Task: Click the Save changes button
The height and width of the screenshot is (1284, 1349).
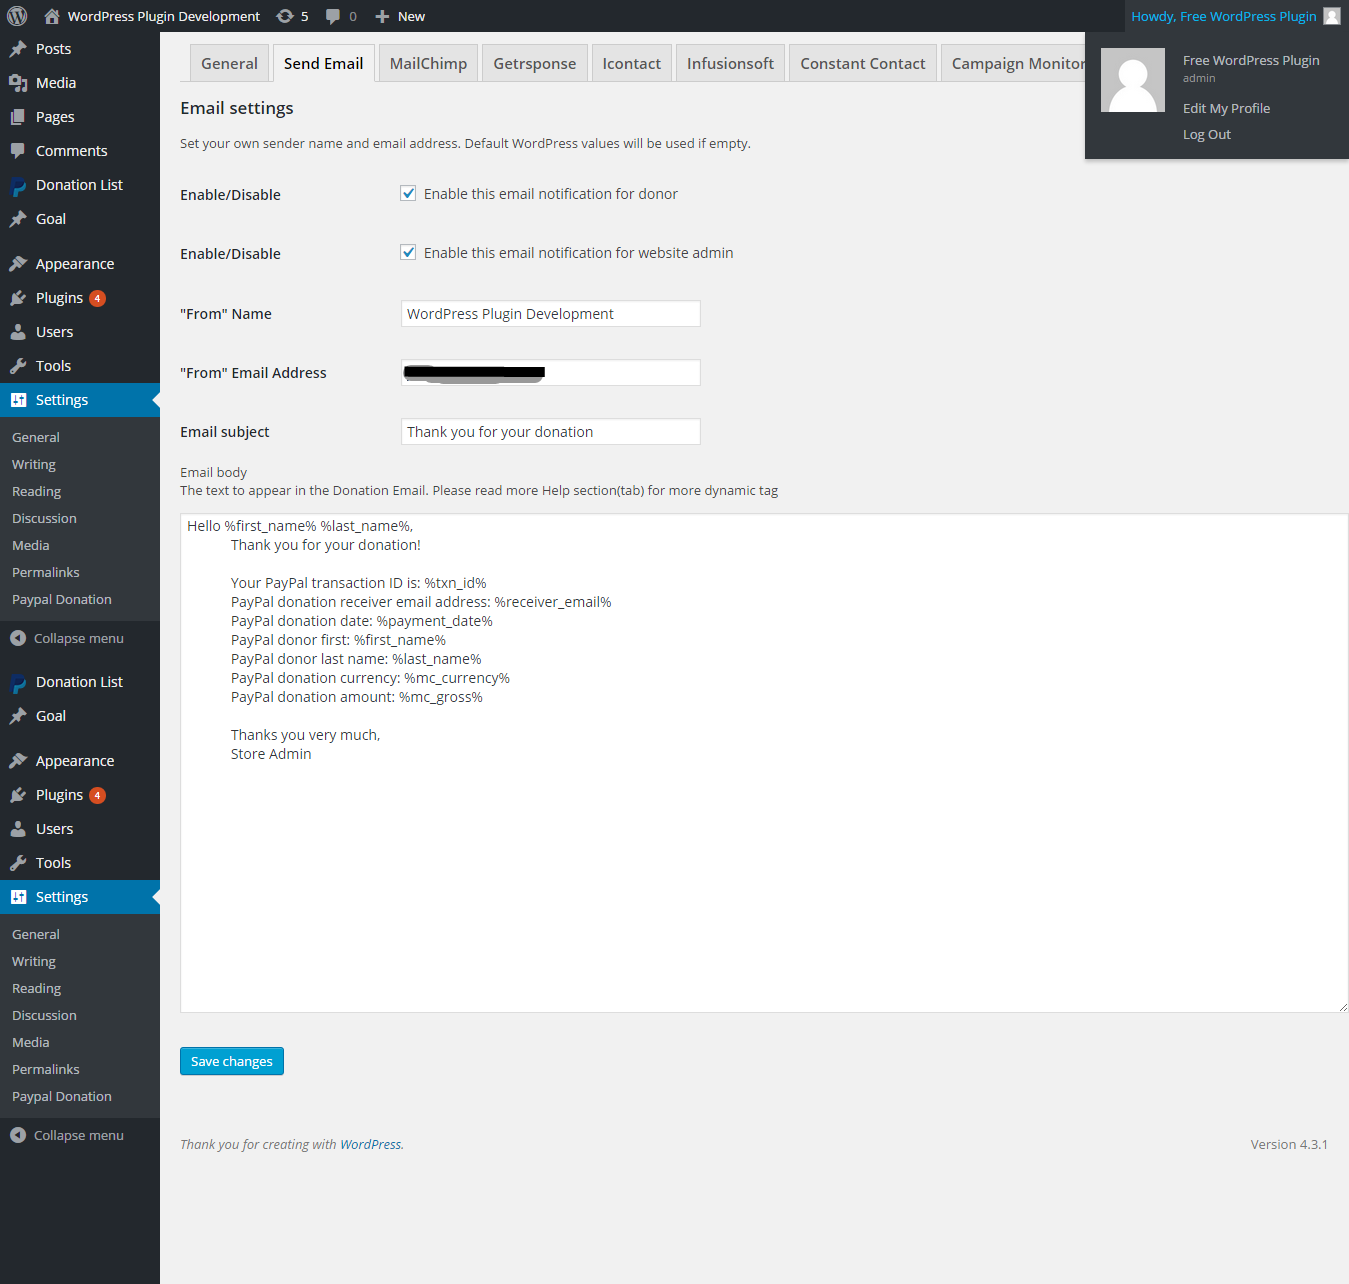Action: click(x=232, y=1061)
